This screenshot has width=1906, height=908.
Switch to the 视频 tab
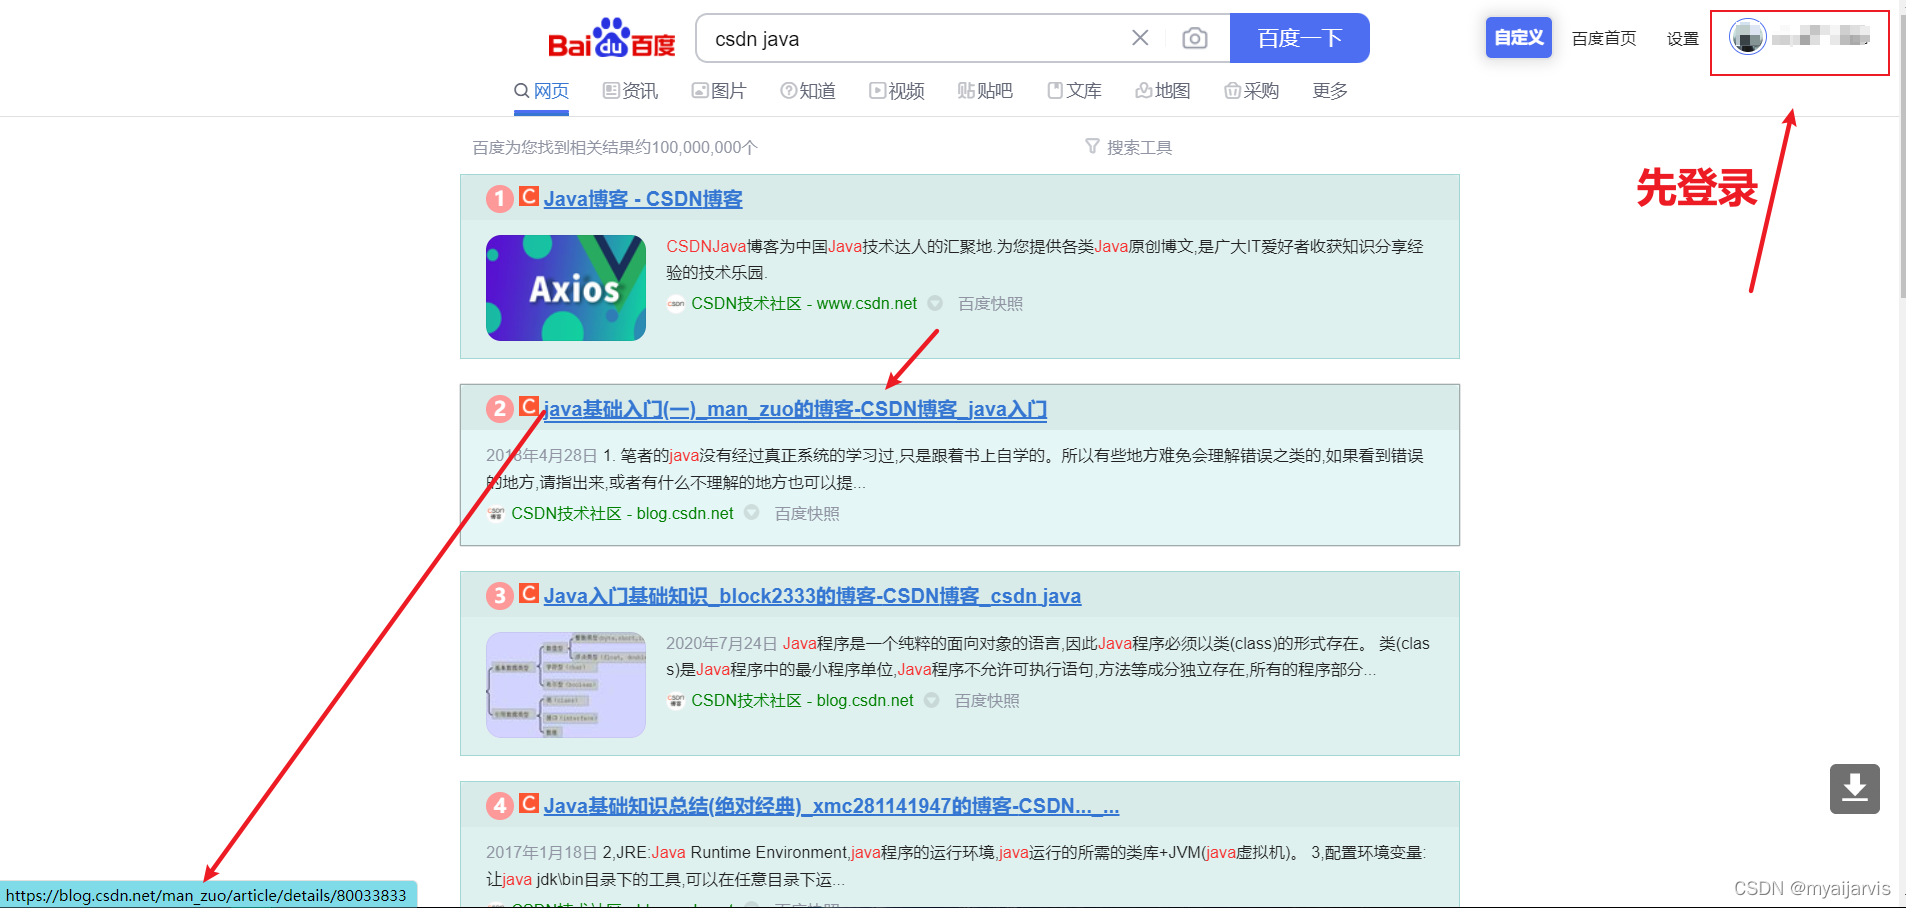pyautogui.click(x=897, y=90)
